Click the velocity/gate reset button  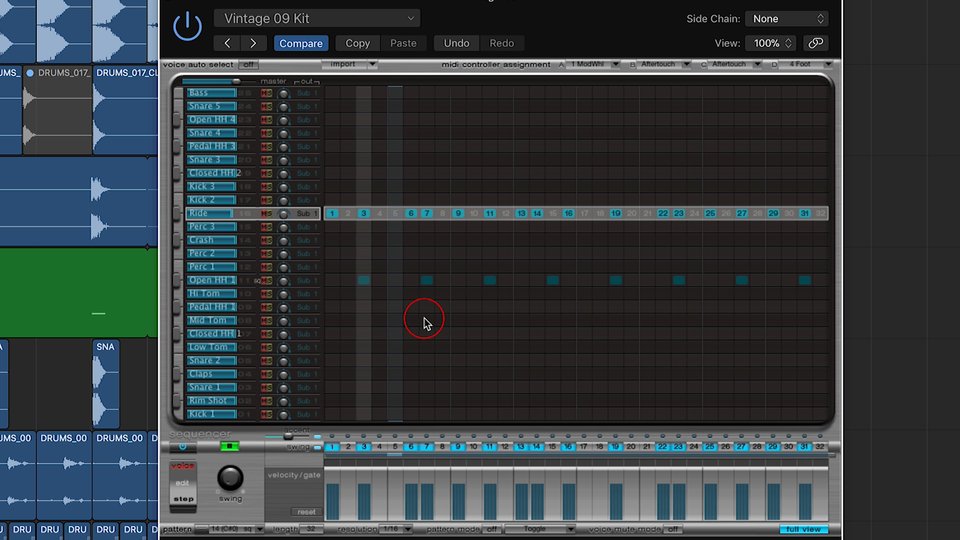[306, 512]
